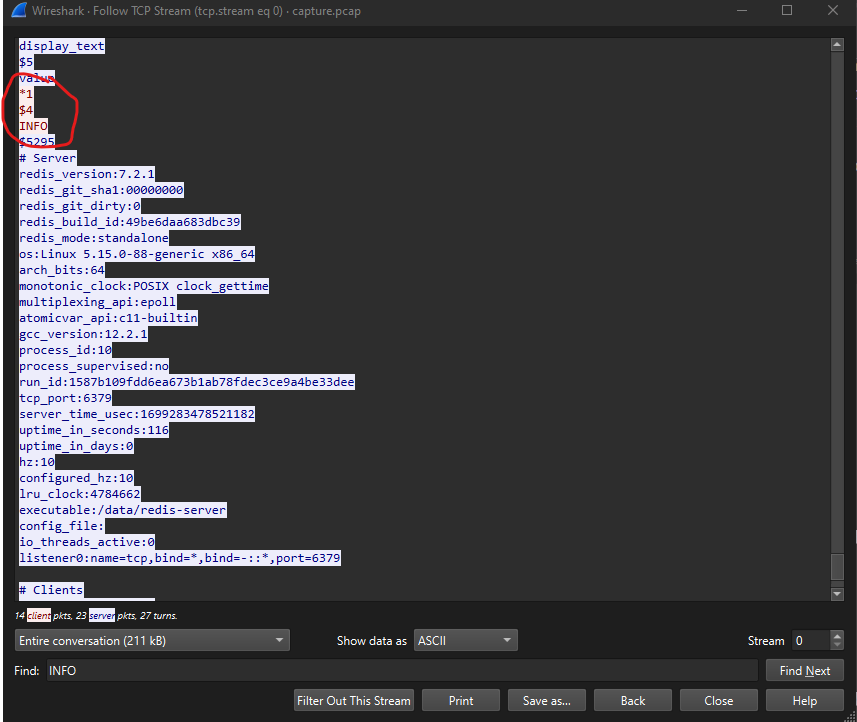Click the red client legend label

click(x=39, y=615)
